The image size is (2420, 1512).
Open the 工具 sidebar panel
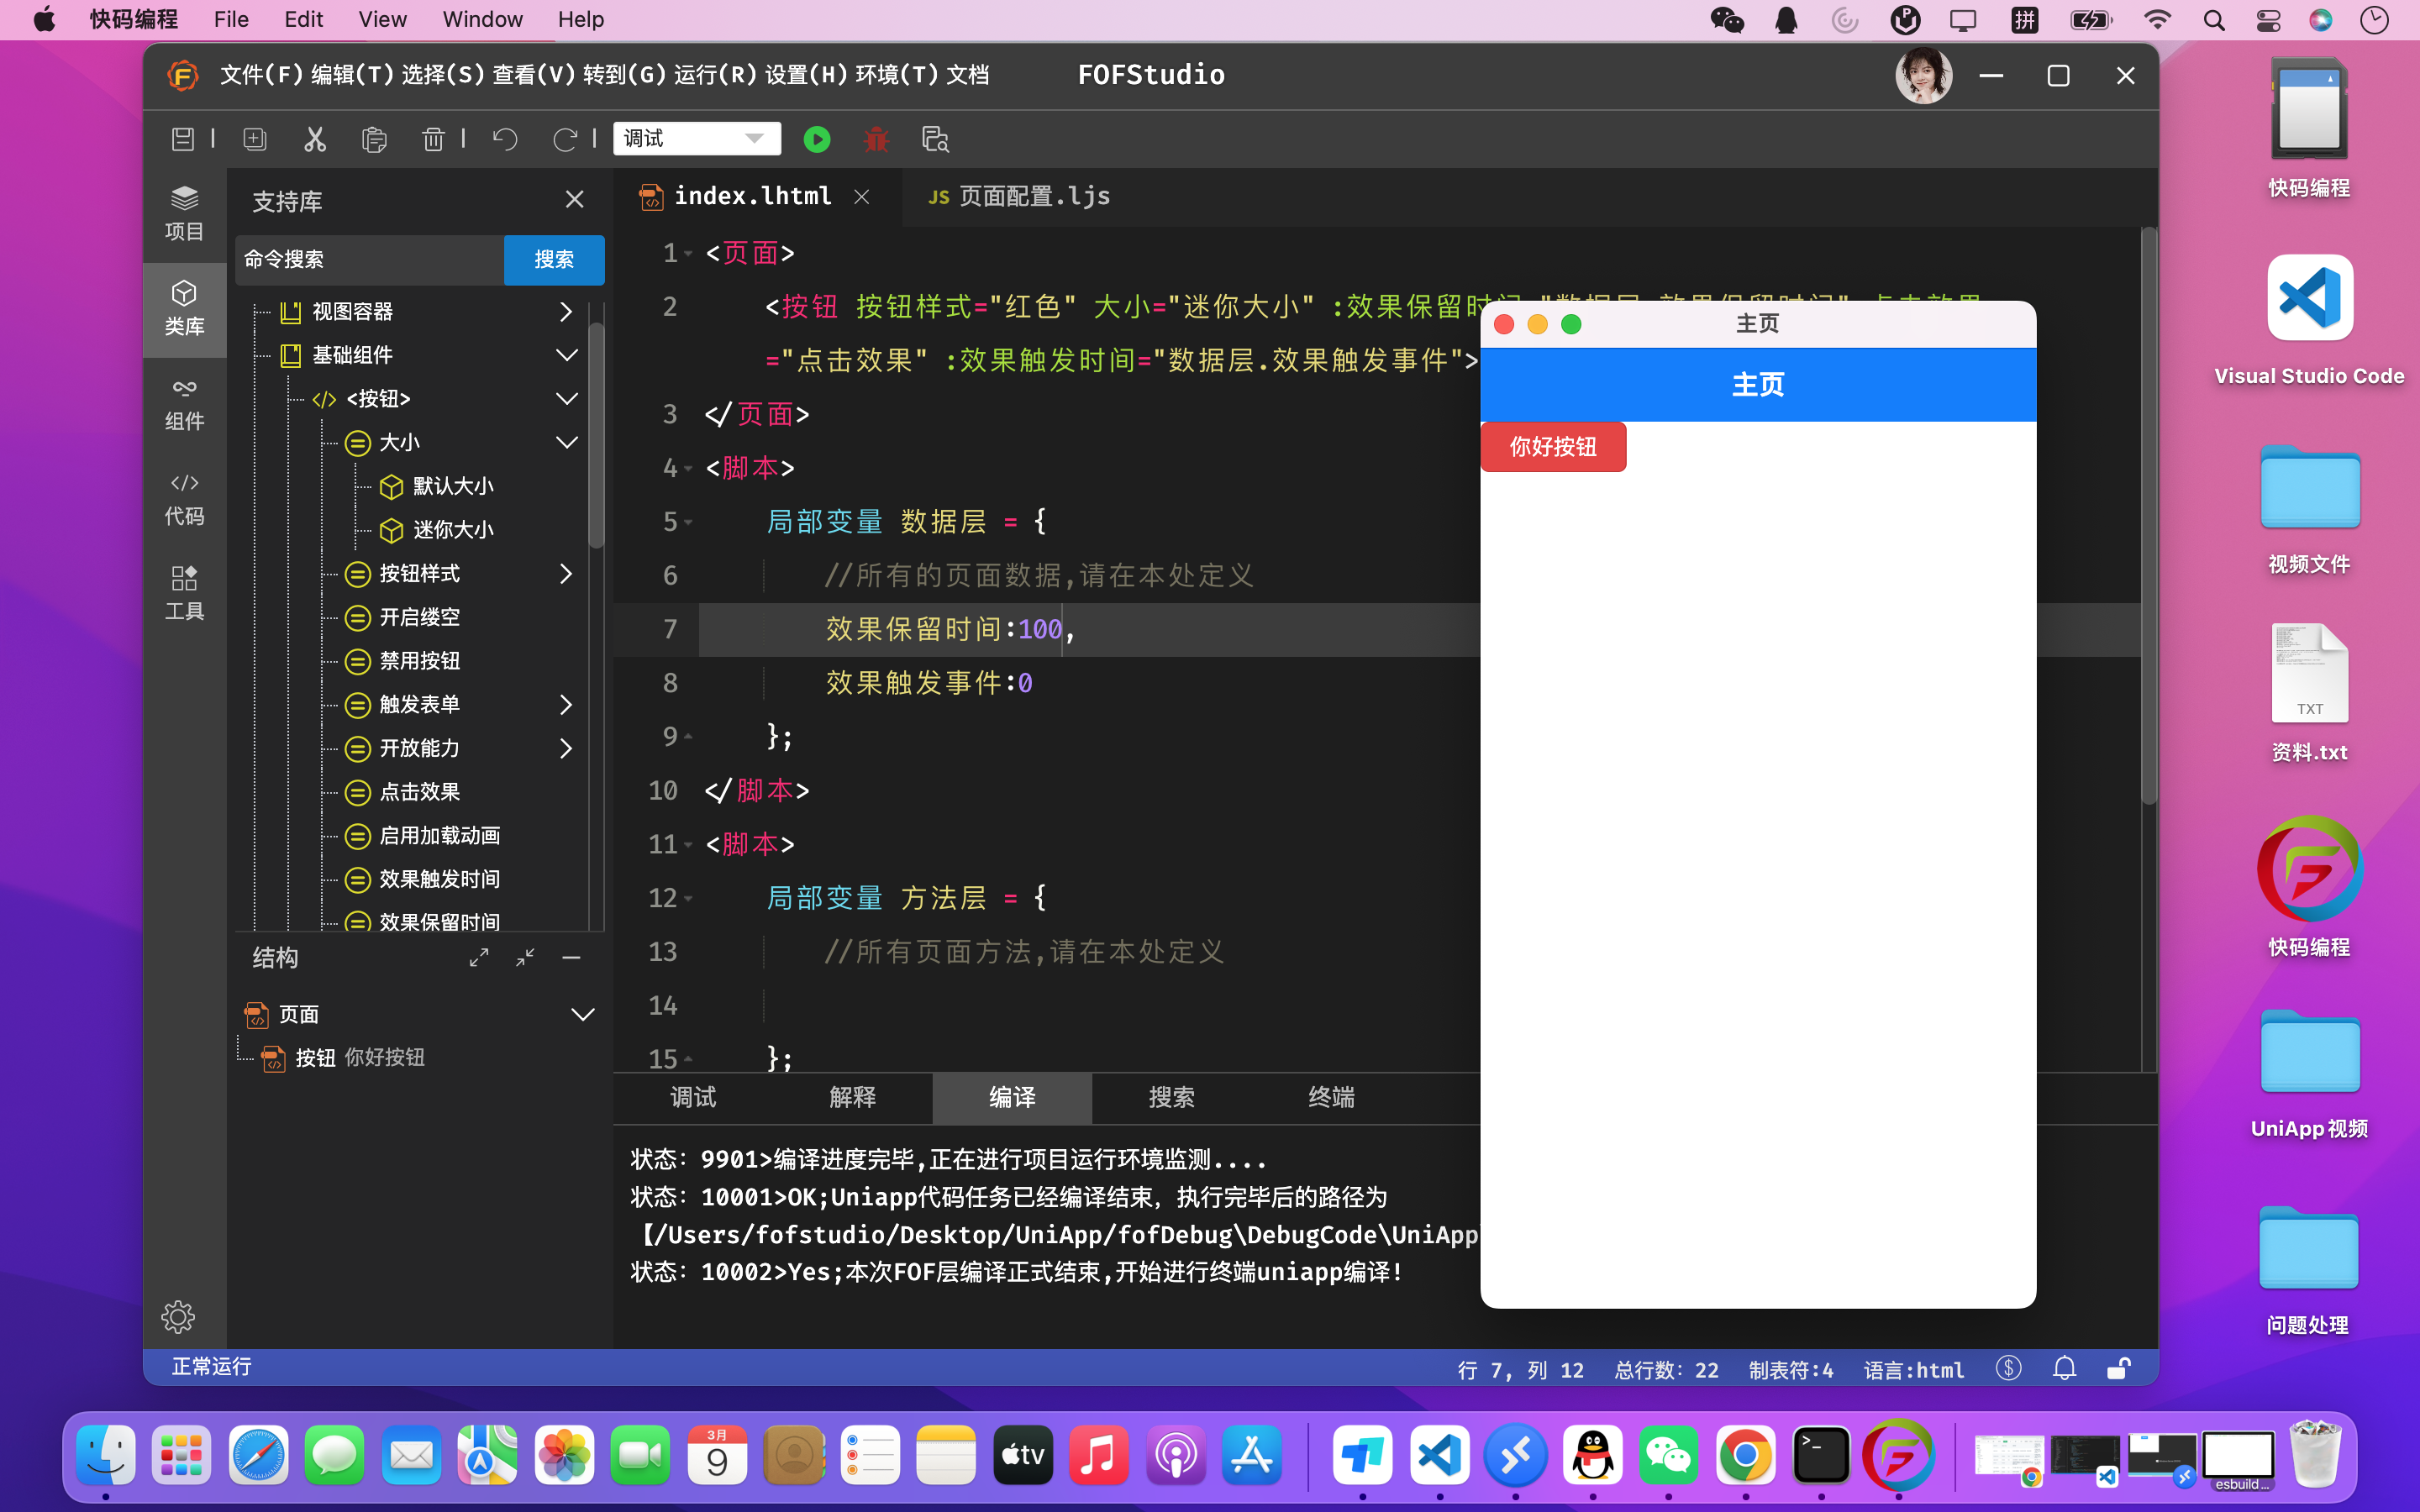pyautogui.click(x=184, y=594)
